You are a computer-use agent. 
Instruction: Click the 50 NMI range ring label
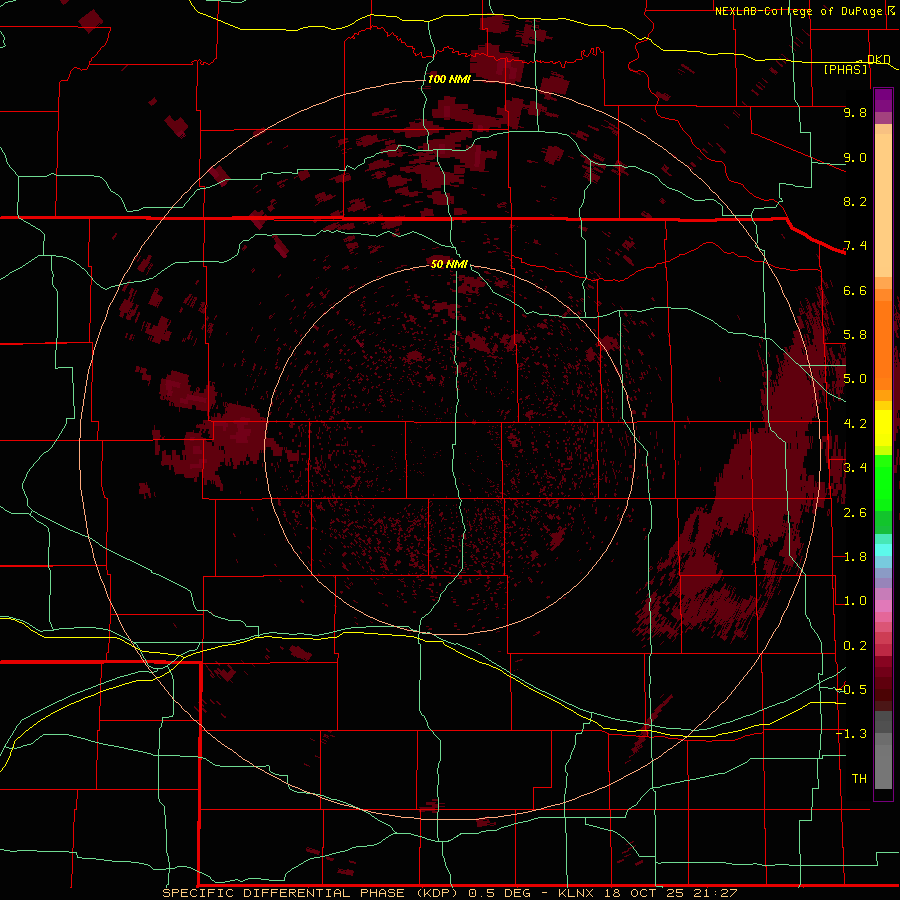tap(449, 264)
